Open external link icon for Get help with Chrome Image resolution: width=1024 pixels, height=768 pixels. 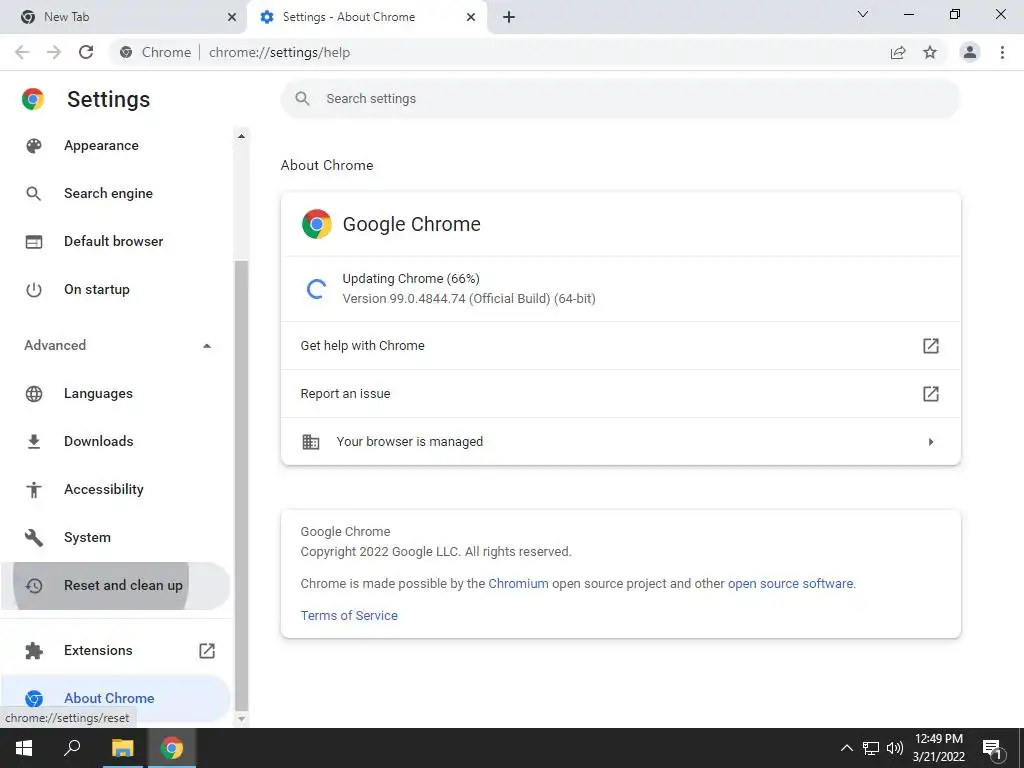pos(931,345)
